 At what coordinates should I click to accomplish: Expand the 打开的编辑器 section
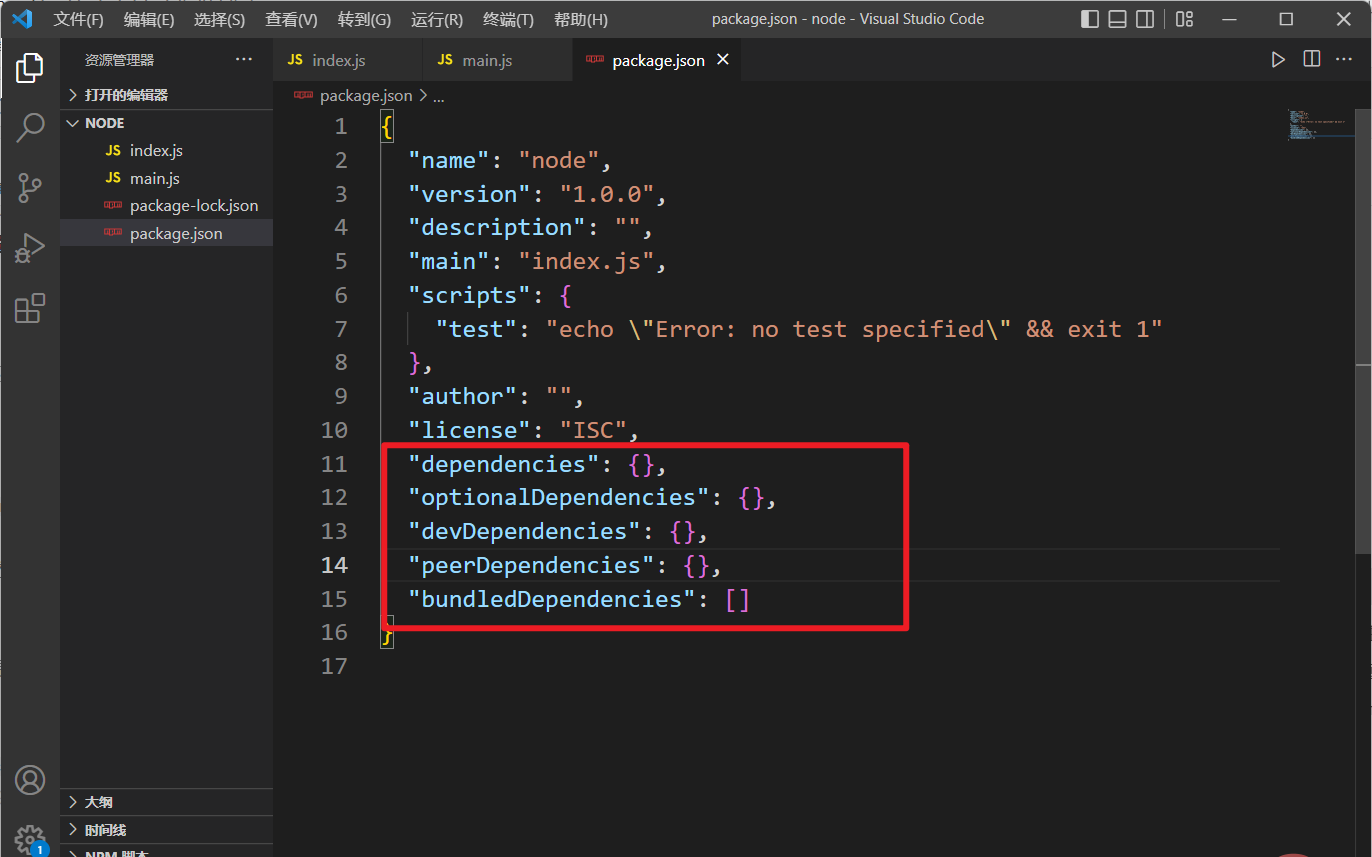pos(166,95)
